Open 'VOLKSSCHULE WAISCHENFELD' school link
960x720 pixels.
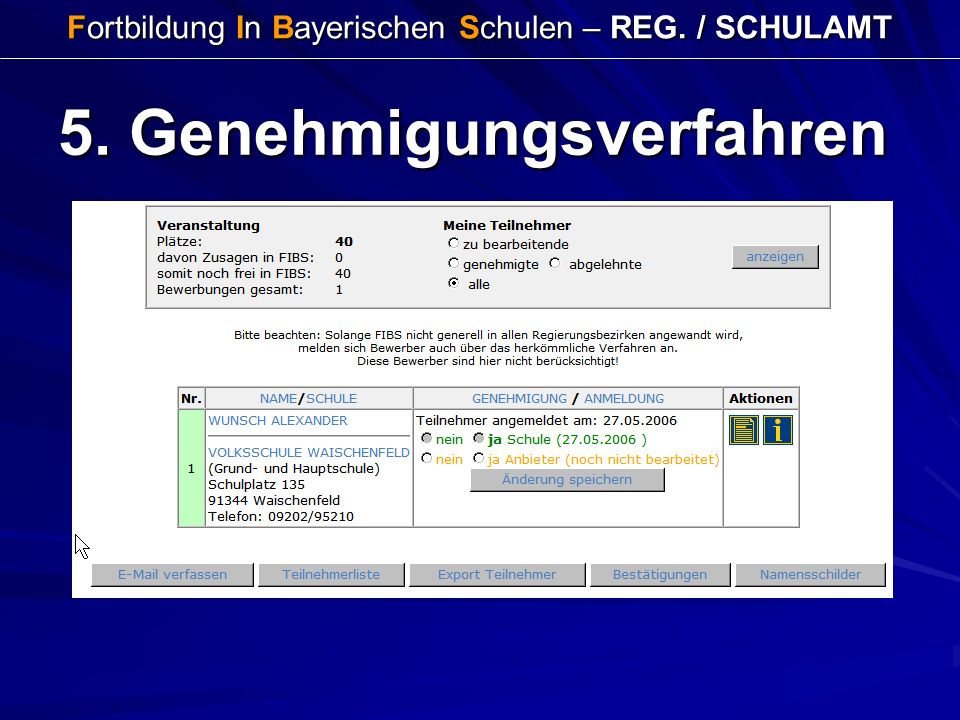coord(309,452)
